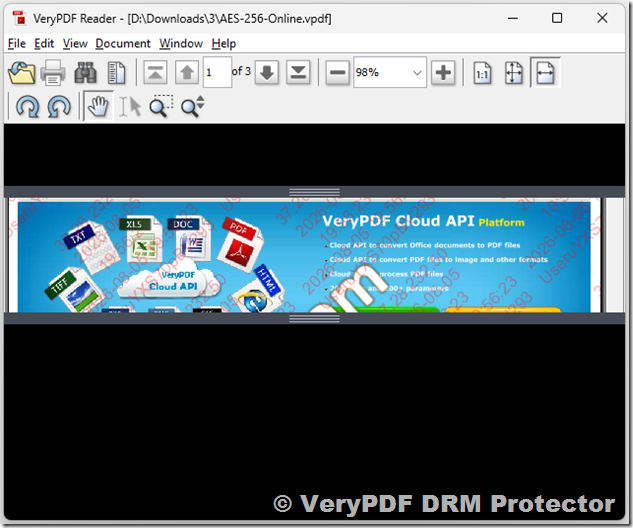Viewport: 633px width, 528px height.
Task: Click the Print icon
Action: (53, 73)
